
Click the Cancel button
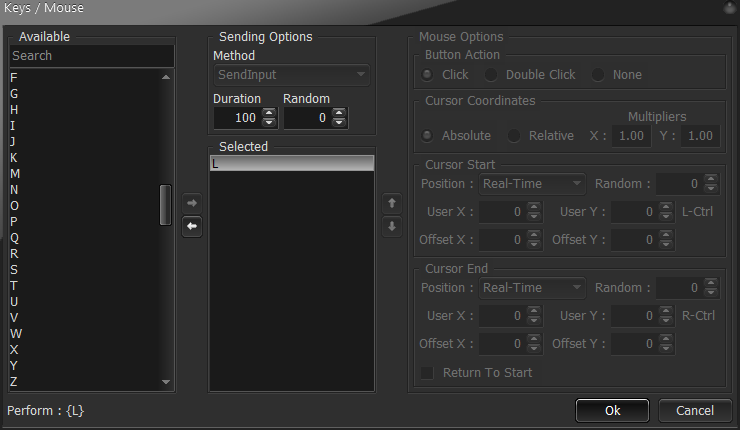tap(695, 411)
